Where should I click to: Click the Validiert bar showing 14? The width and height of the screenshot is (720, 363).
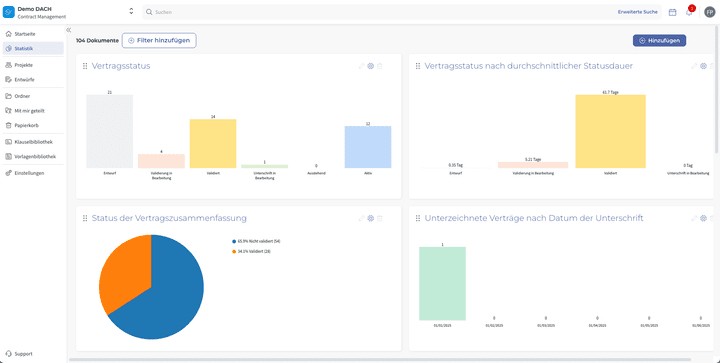click(213, 144)
